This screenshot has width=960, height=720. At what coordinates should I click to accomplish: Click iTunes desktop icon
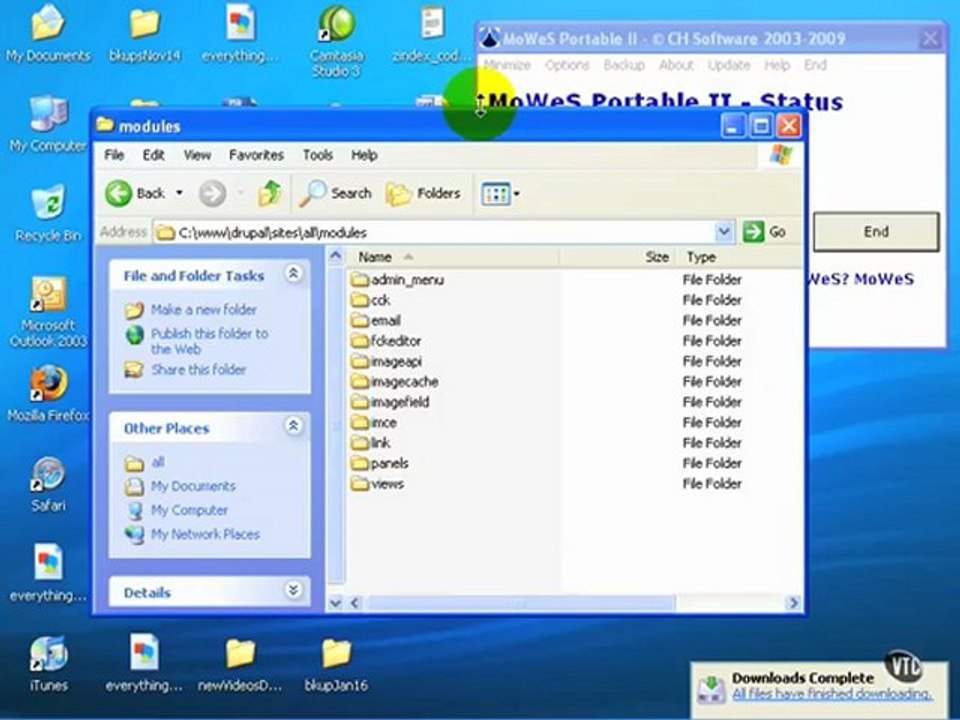click(x=48, y=664)
